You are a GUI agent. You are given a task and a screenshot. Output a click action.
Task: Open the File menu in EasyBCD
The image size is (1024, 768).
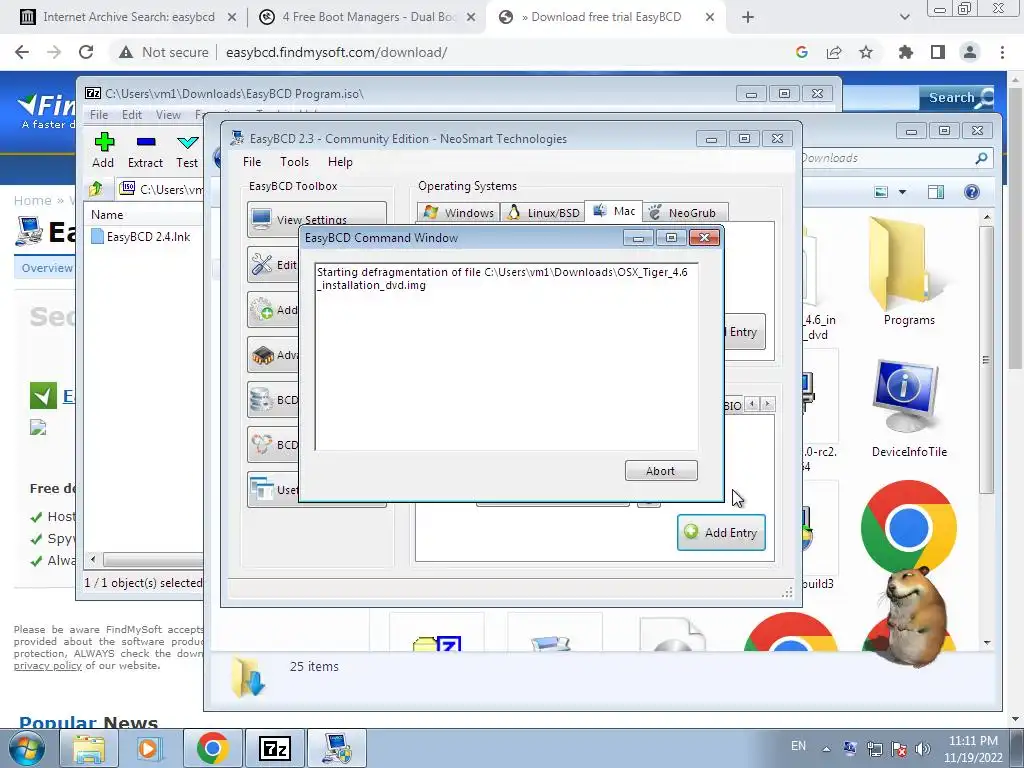coord(251,162)
